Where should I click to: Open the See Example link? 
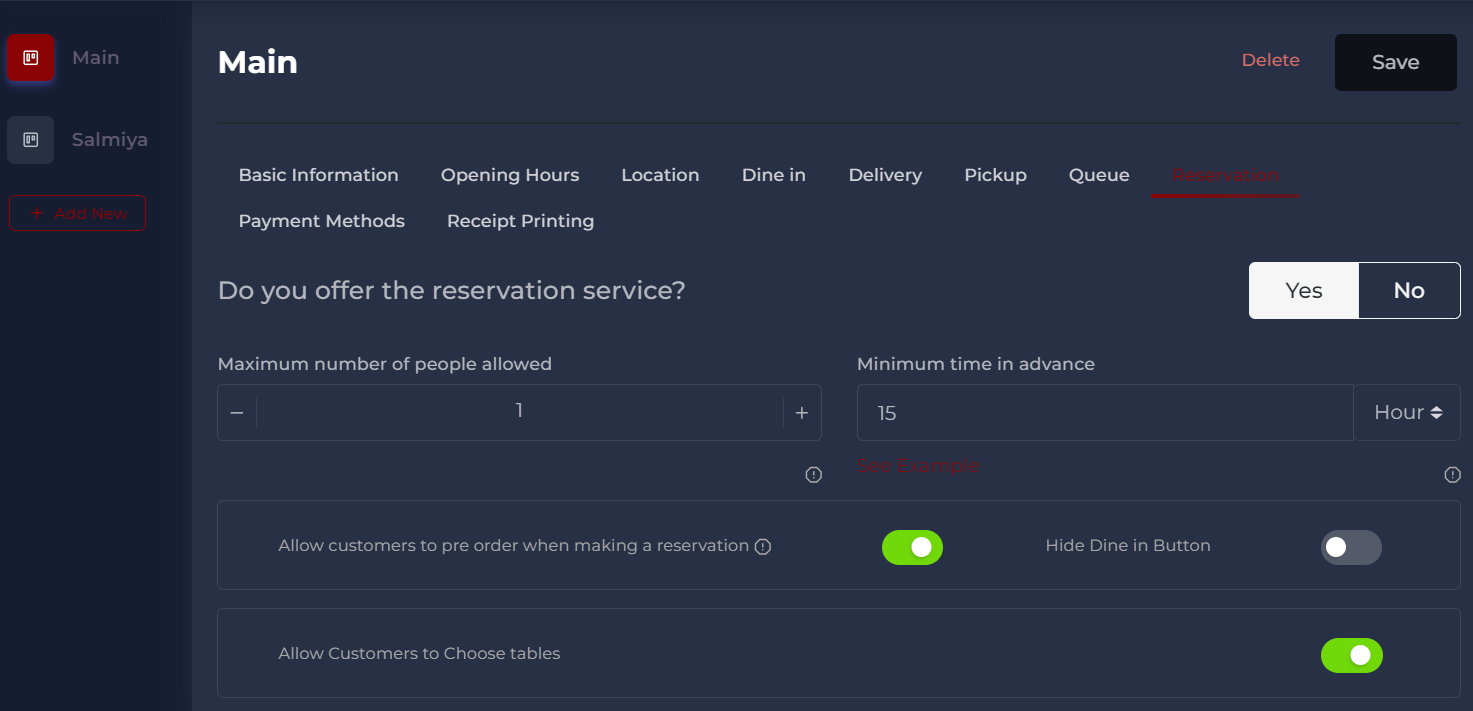(x=918, y=465)
